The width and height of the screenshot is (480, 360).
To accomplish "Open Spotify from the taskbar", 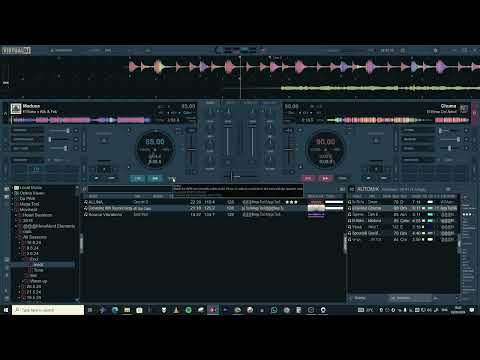I will (x=188, y=310).
